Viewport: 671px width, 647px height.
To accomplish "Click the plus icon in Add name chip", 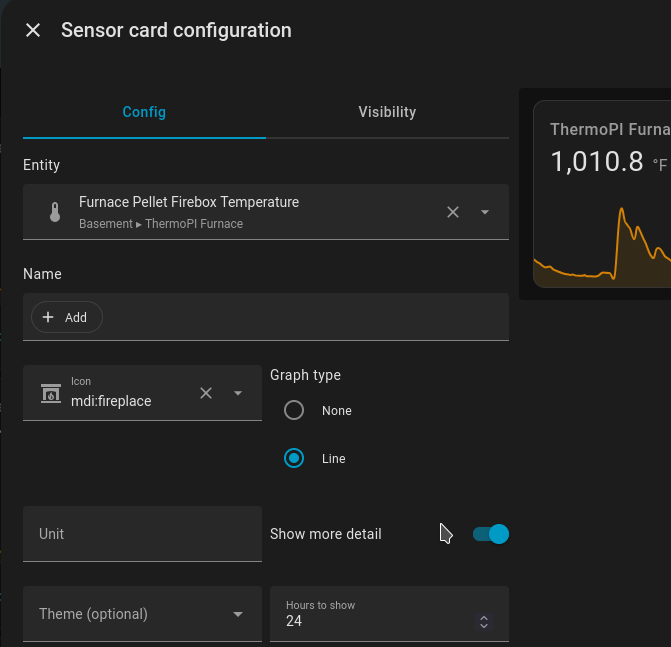I will click(48, 317).
